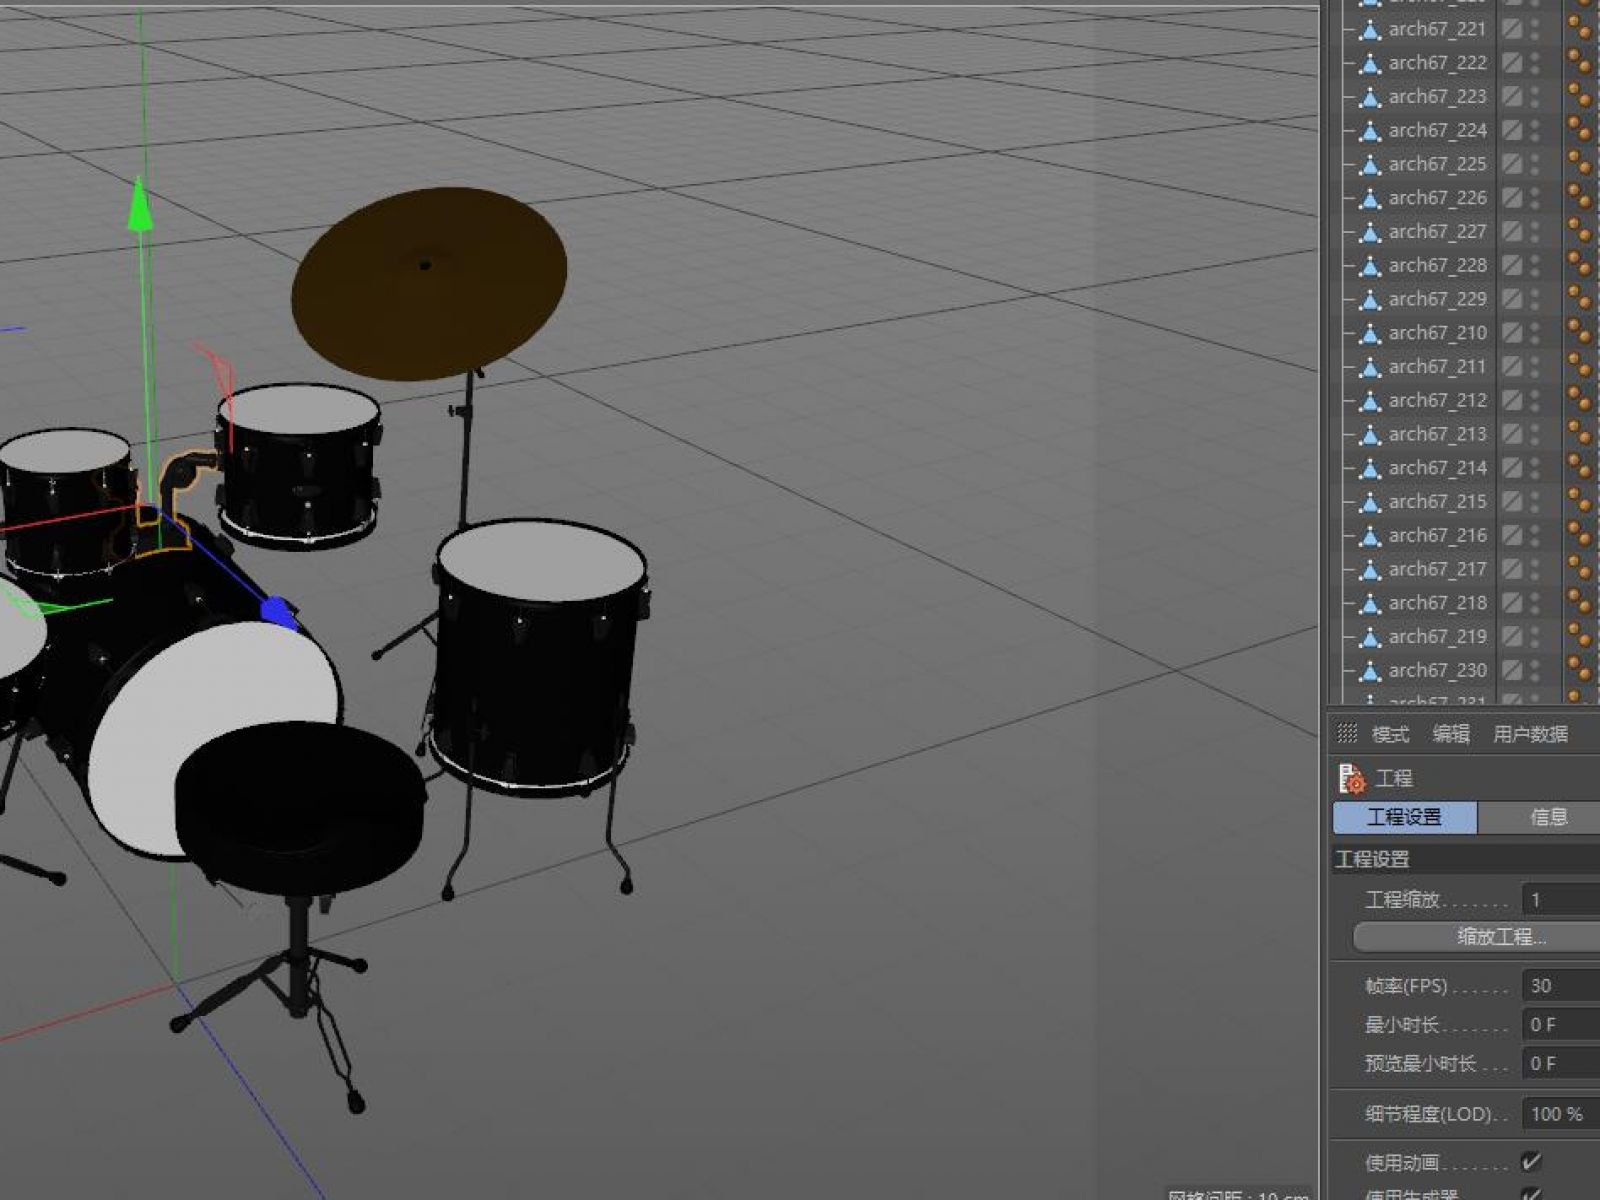This screenshot has width=1600, height=1200.
Task: Click the 工程缩放 value field
Action: 1560,899
